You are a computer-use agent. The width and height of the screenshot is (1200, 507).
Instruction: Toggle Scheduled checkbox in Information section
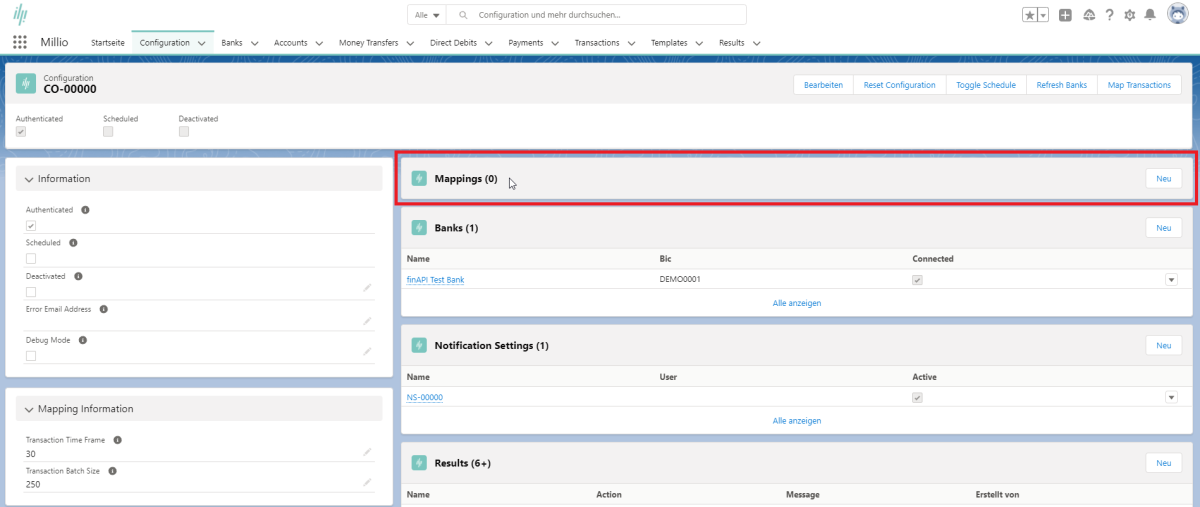[x=31, y=259]
